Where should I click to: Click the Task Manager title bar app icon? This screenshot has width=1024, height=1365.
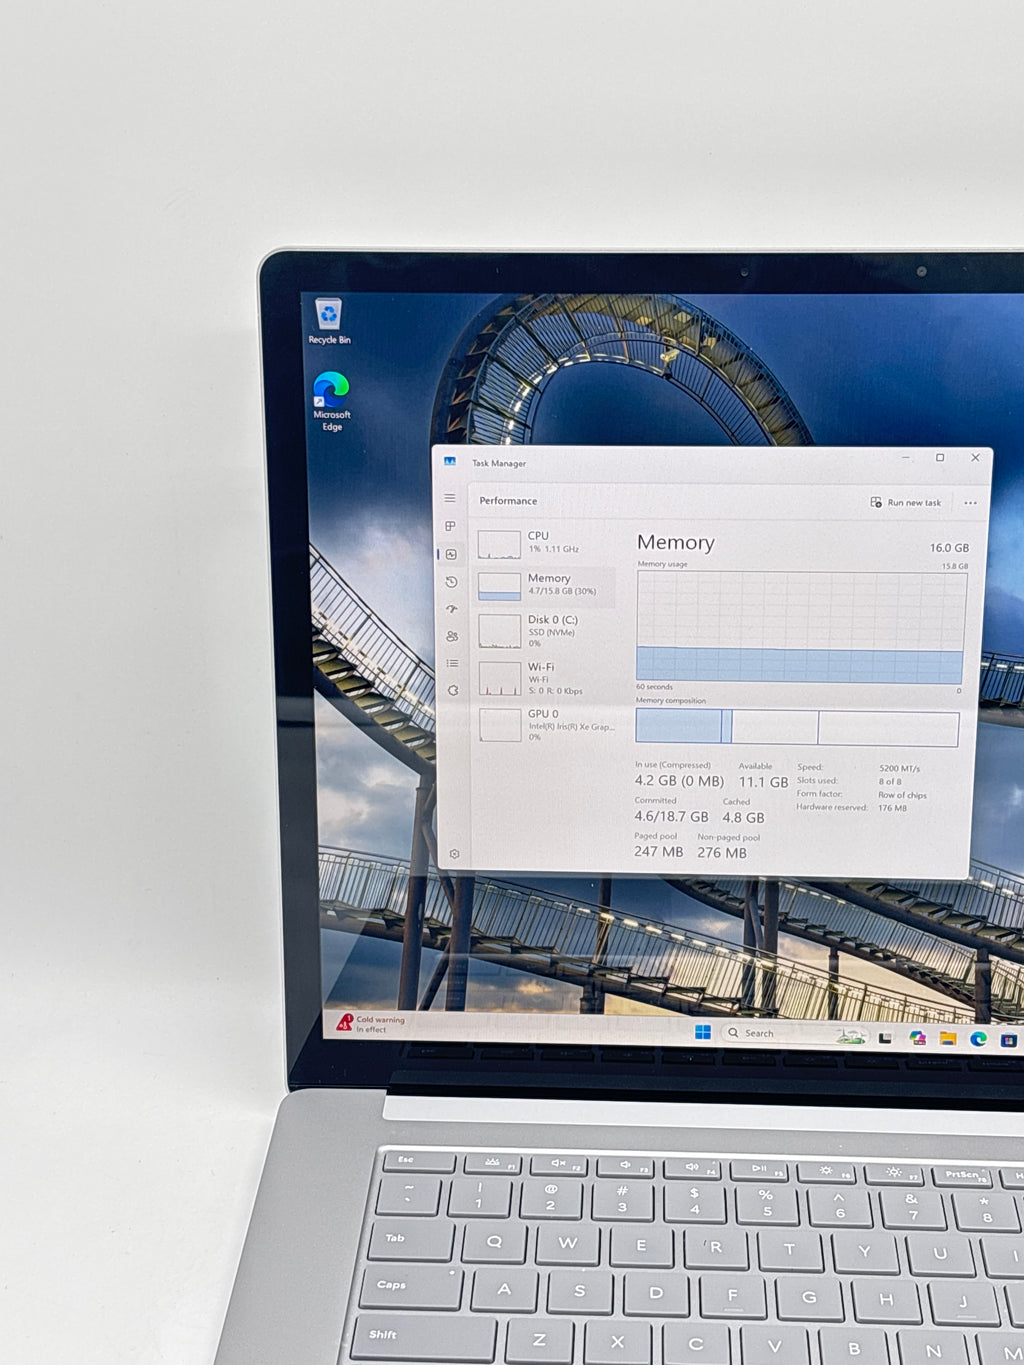coord(450,462)
